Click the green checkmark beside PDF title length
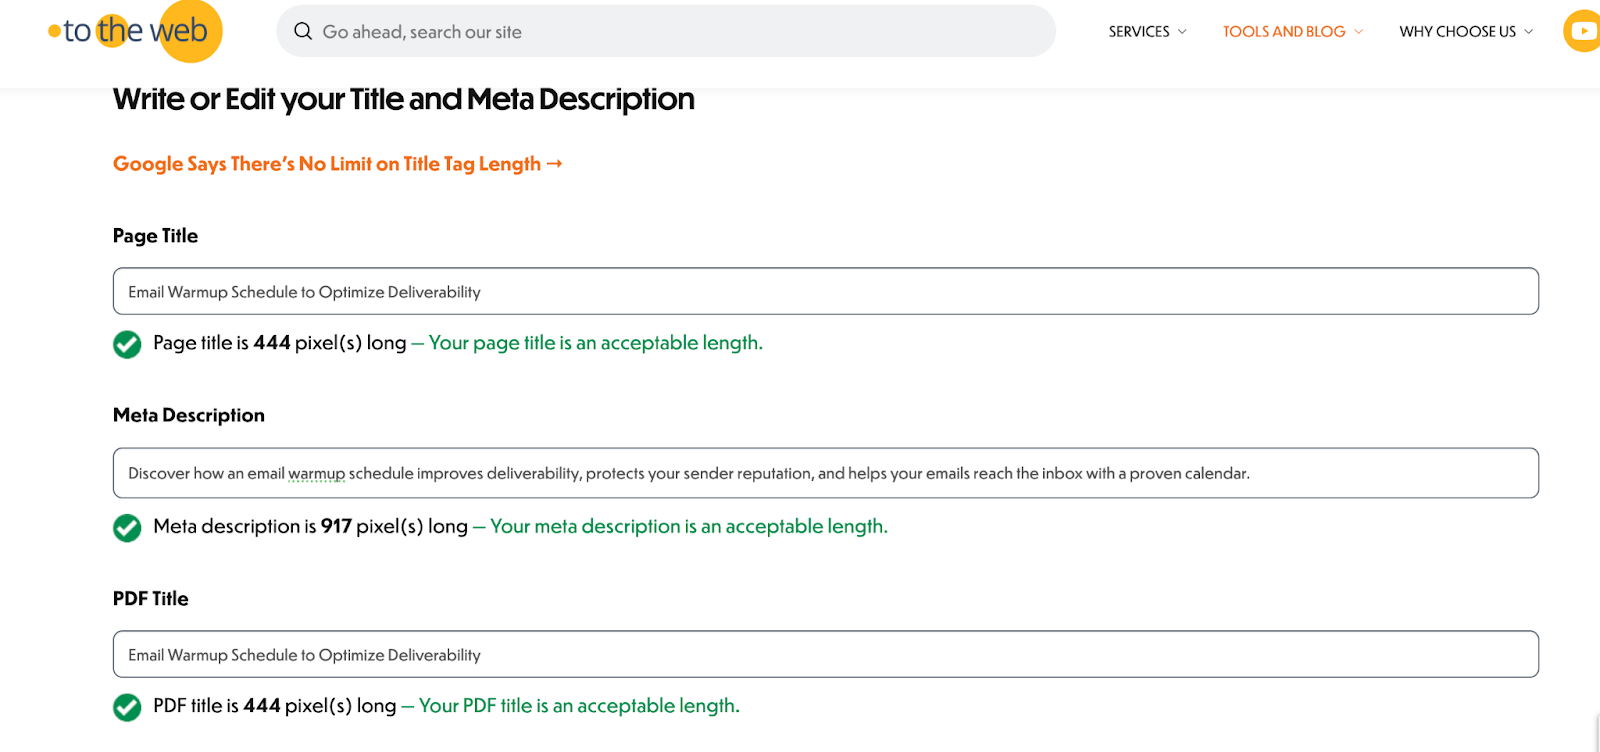Image resolution: width=1600 pixels, height=752 pixels. coord(127,707)
